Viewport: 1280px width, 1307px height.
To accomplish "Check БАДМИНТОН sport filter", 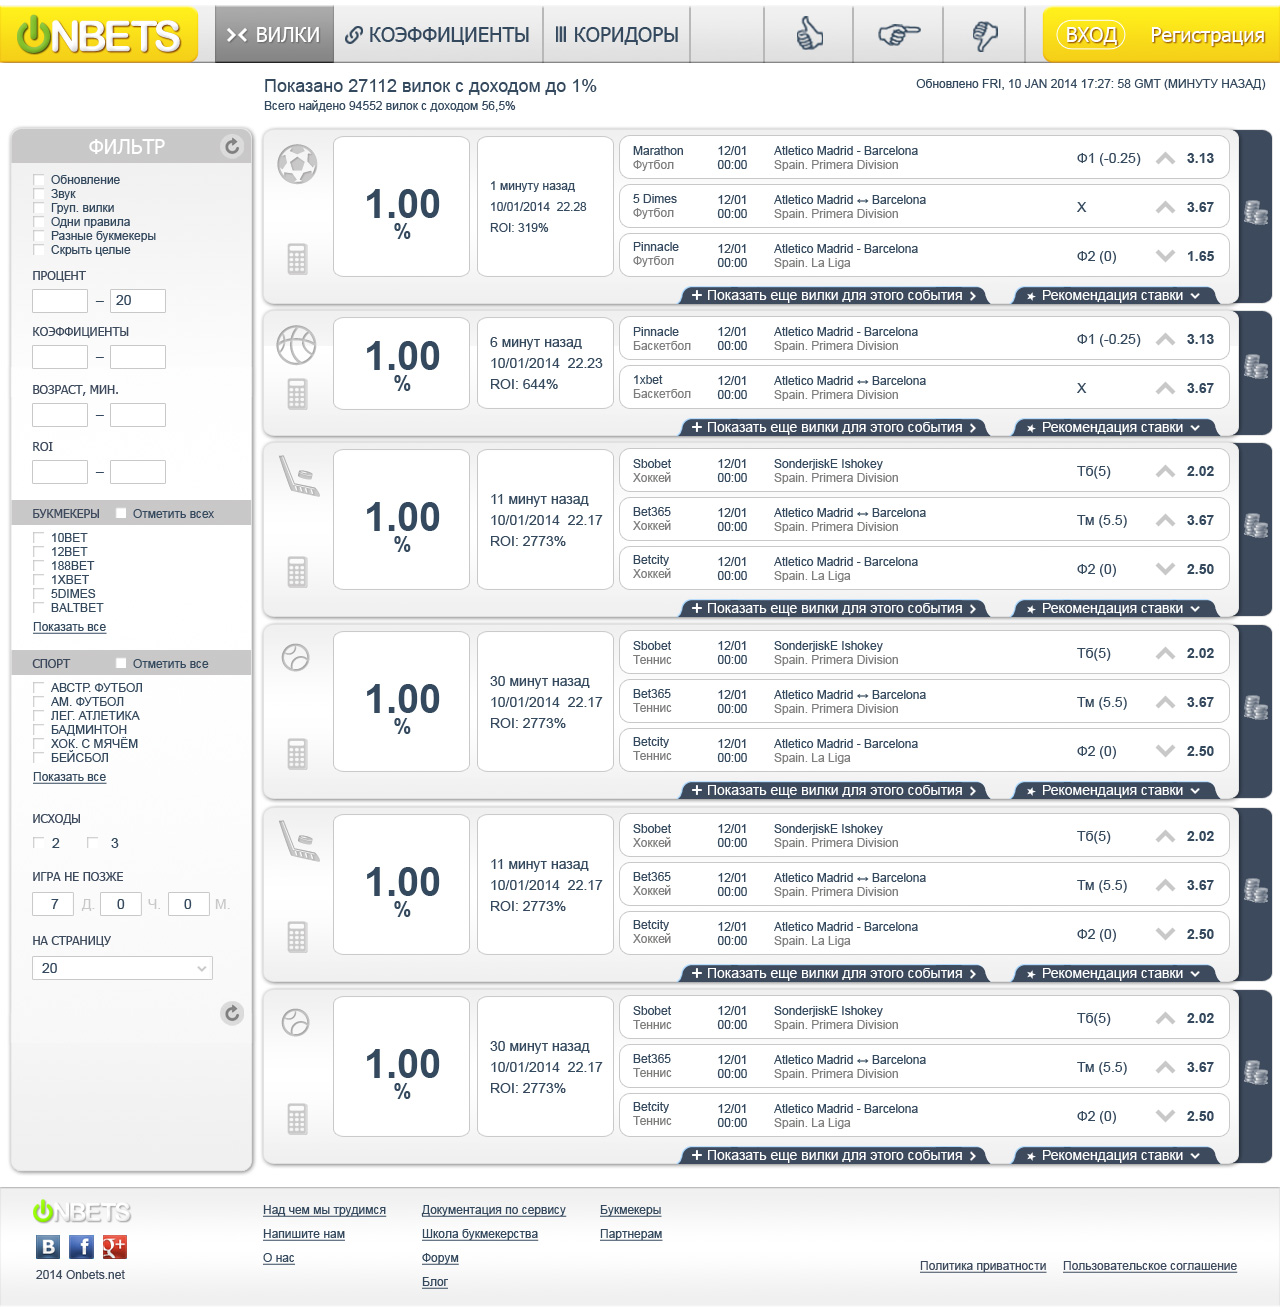I will coord(39,730).
